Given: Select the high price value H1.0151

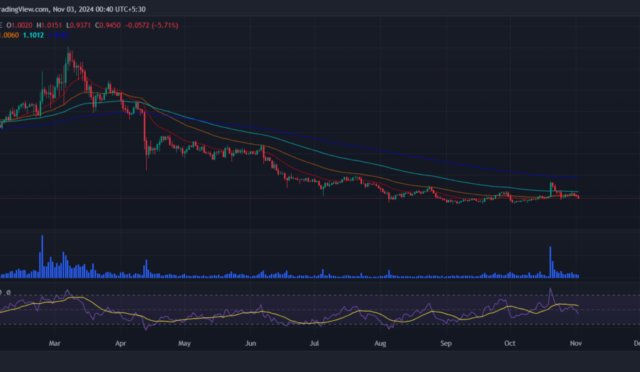Looking at the screenshot, I should (49, 25).
